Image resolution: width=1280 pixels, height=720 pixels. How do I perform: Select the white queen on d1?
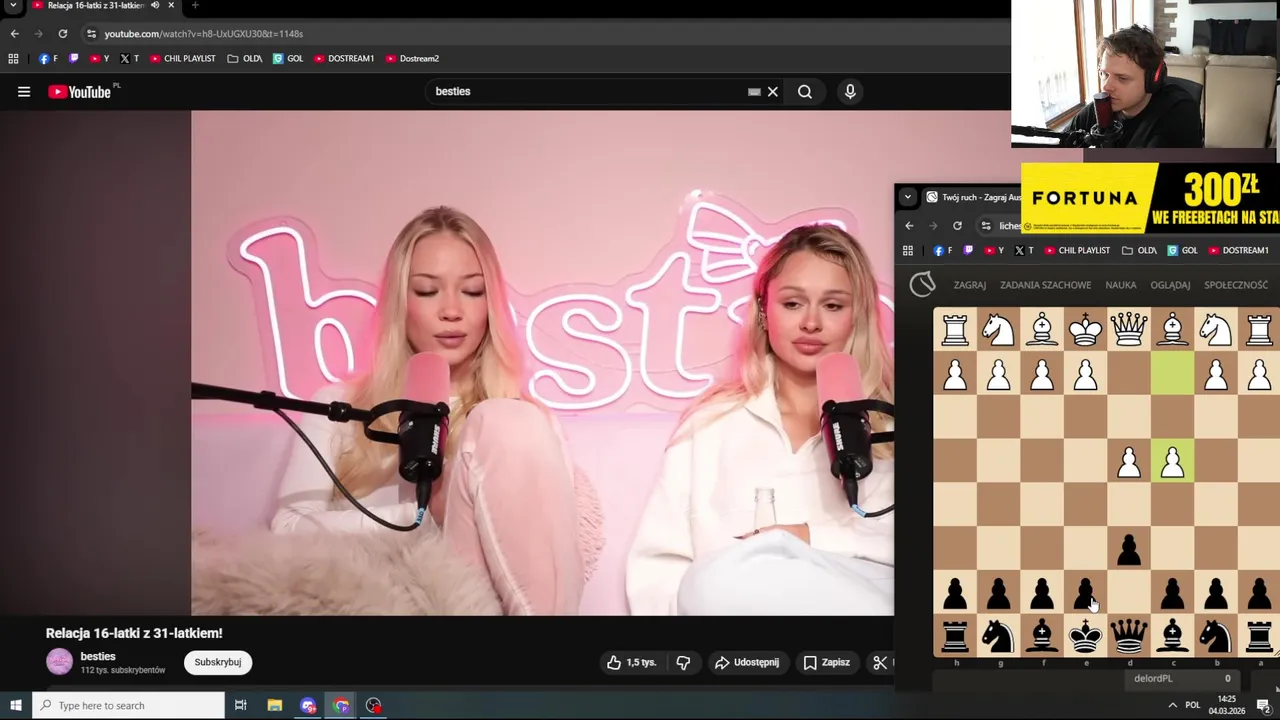[1129, 330]
